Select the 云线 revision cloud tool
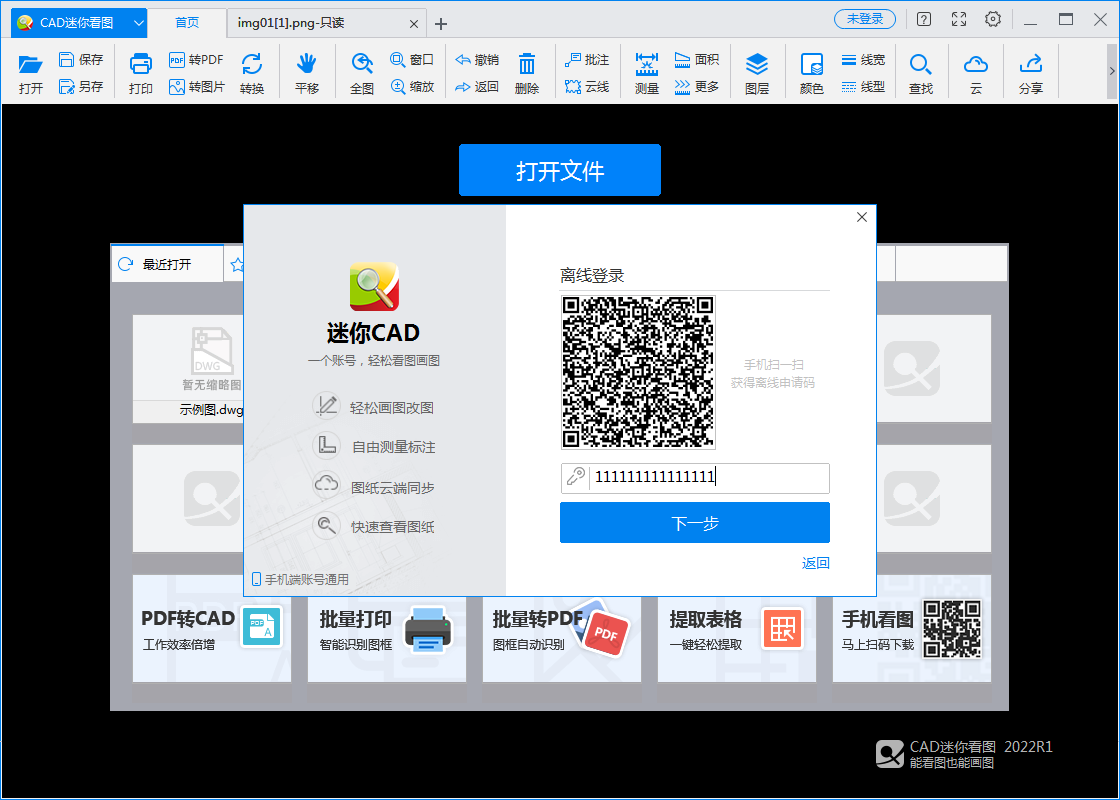 point(586,86)
